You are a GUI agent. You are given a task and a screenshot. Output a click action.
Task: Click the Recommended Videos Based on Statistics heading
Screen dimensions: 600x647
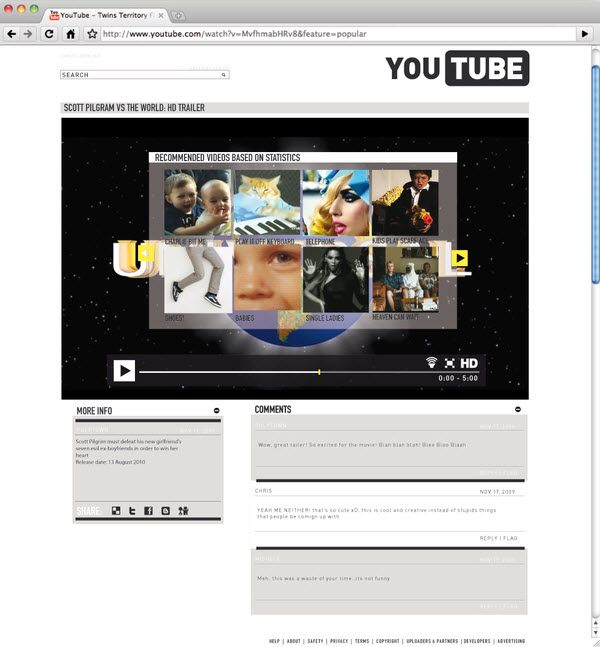[227, 158]
